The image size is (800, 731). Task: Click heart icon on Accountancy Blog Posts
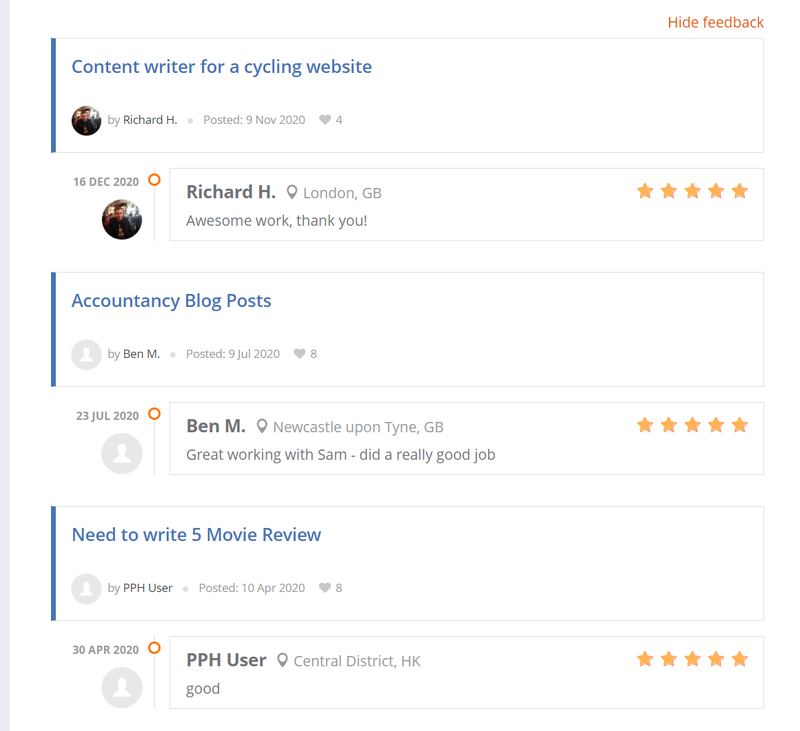click(x=299, y=354)
